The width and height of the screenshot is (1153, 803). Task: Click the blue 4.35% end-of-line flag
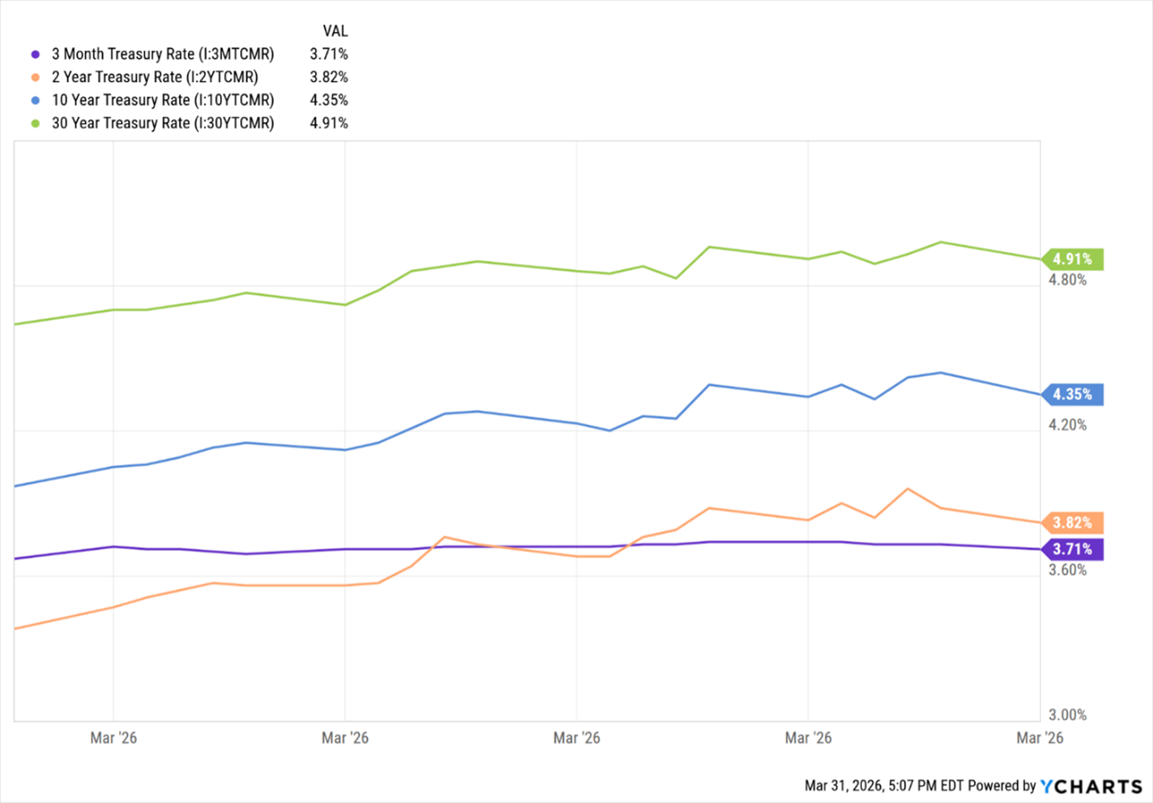(x=1073, y=394)
